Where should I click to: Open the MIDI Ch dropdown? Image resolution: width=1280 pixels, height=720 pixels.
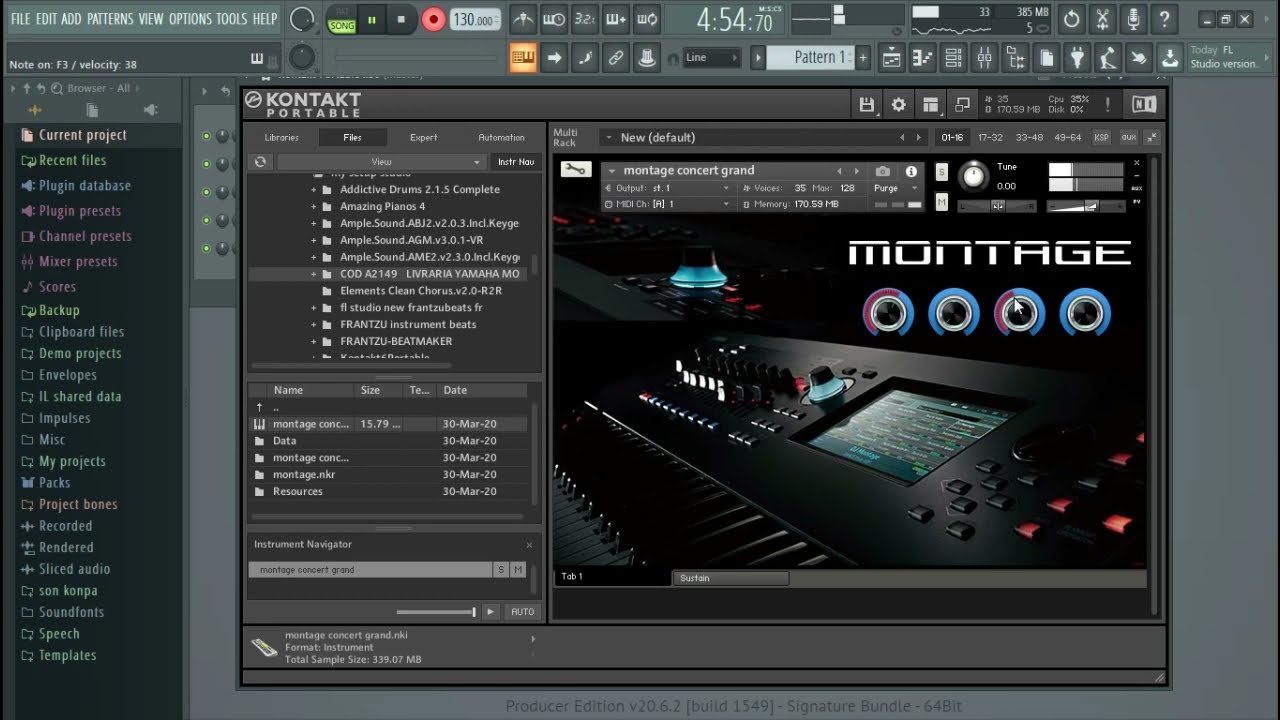coord(668,204)
